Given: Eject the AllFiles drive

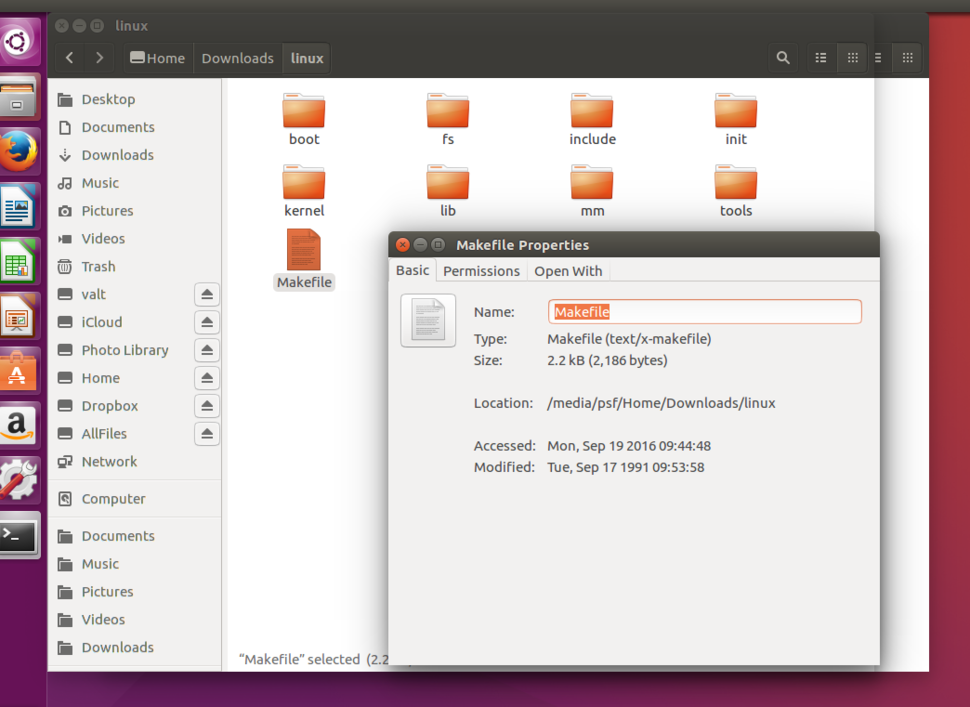Looking at the screenshot, I should tap(207, 434).
